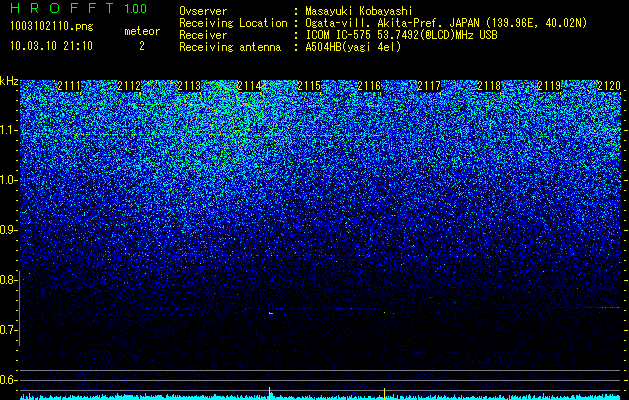The image size is (629, 400).
Task: Click the meteor count value 2
Action: tap(142, 46)
